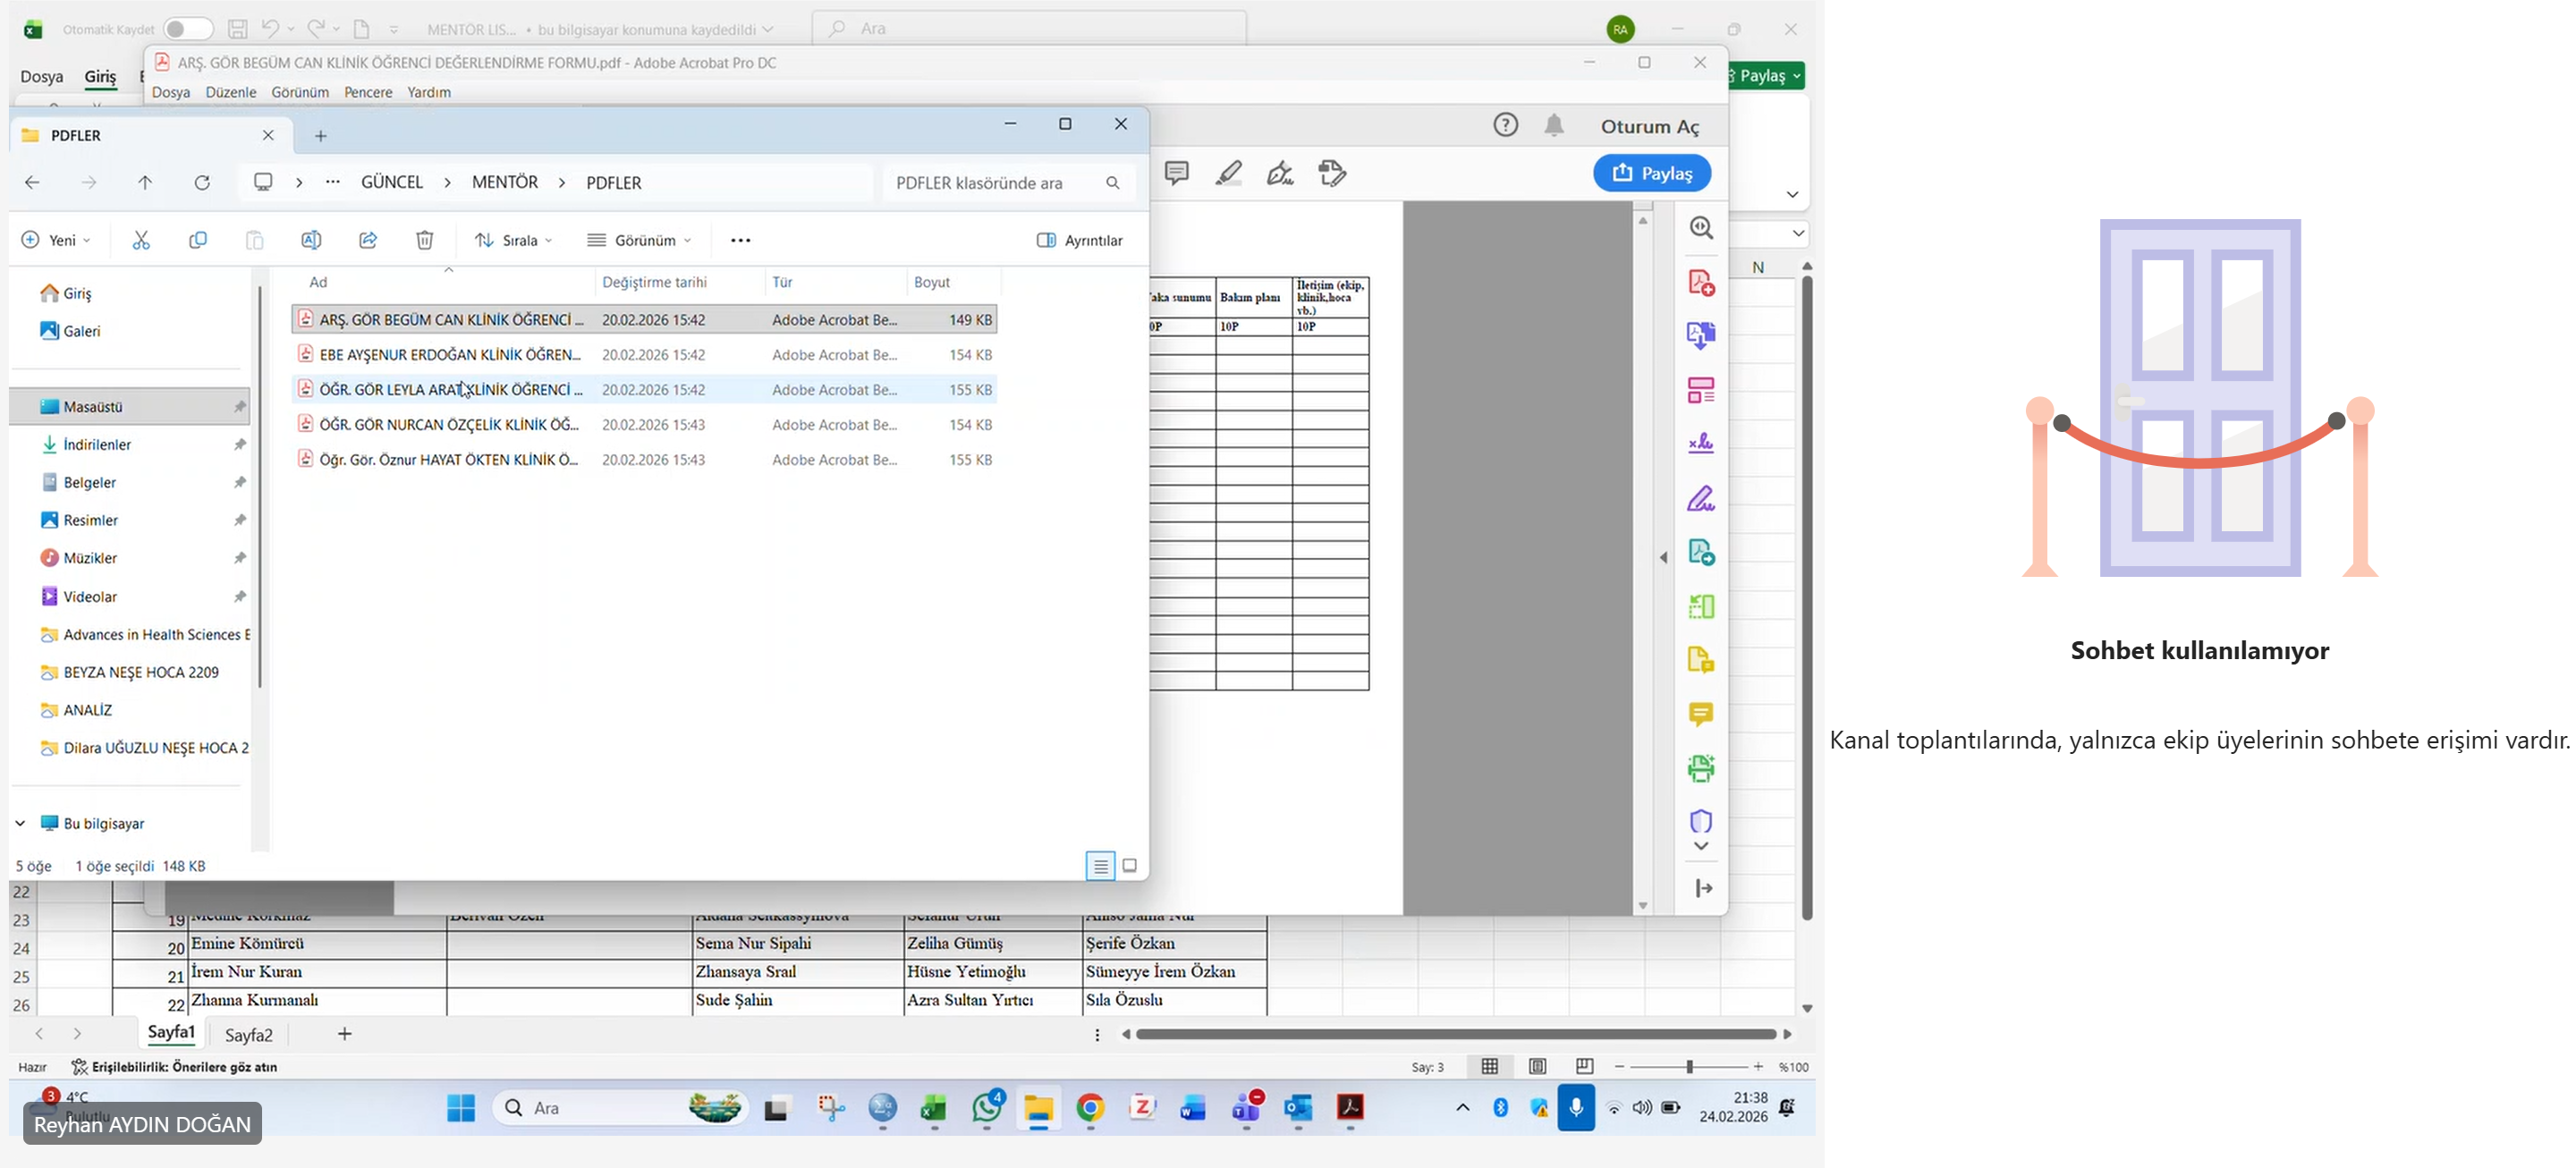Click the Rename icon in Explorer toolbar
Viewport: 2576px width, 1168px height.
311,240
